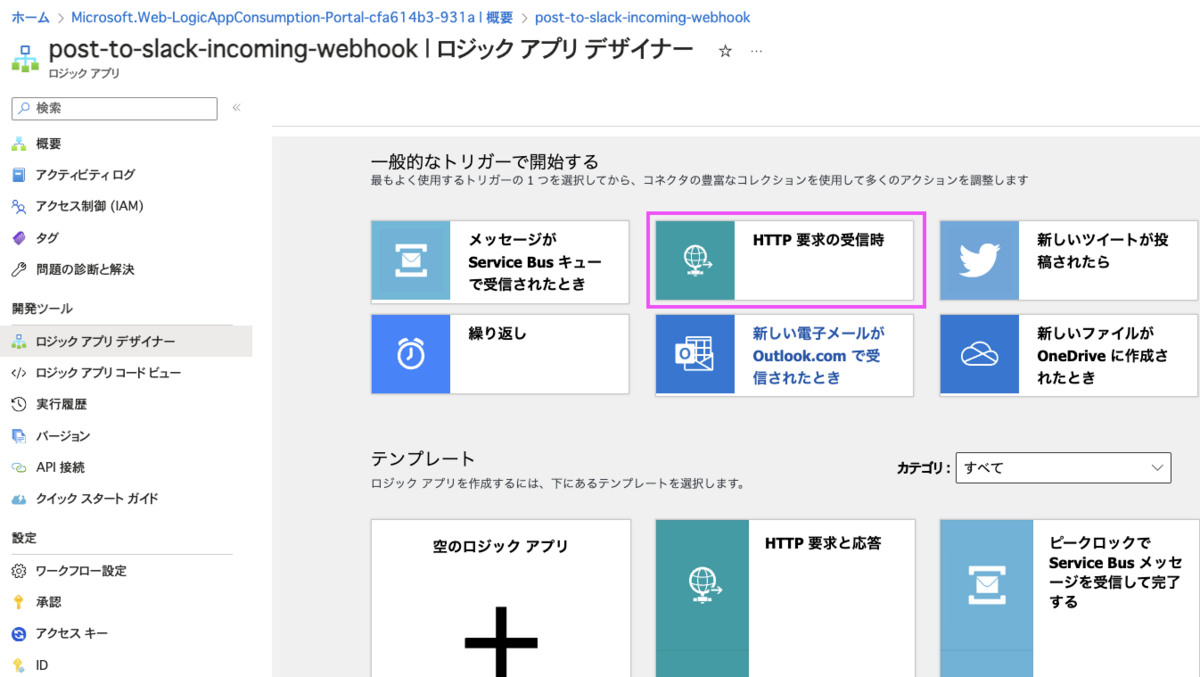Click the アクティビティ ログ icon

pos(19,175)
